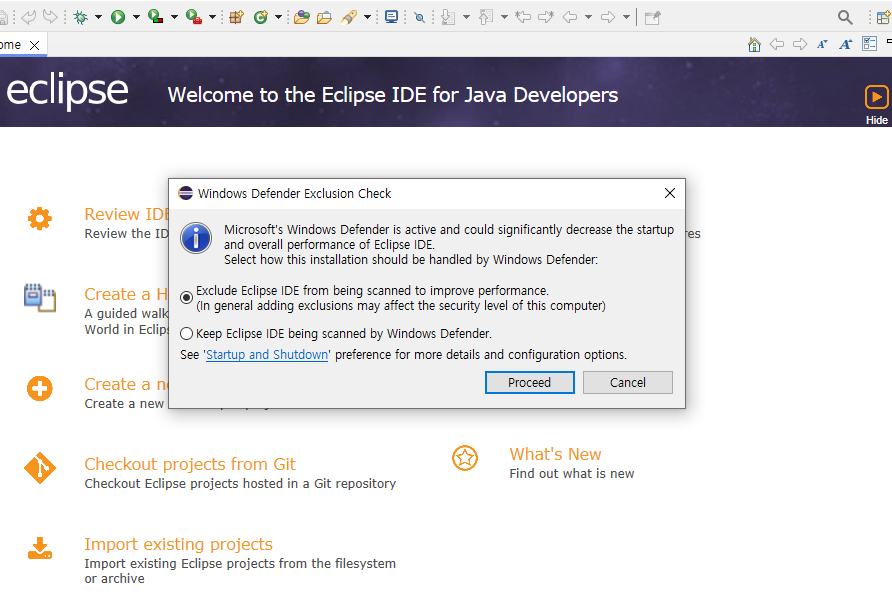This screenshot has width=892, height=613.
Task: Click the Open Perspective icon
Action: coord(883,17)
